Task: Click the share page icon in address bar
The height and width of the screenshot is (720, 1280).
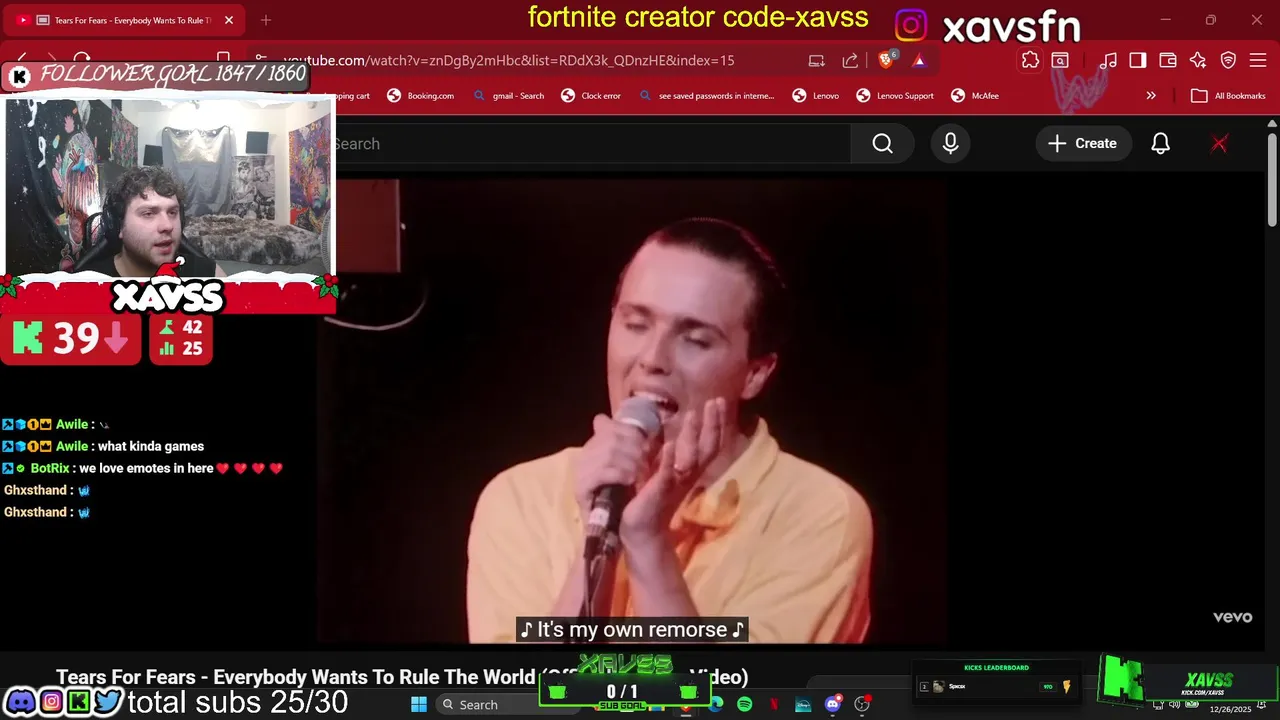Action: [850, 60]
